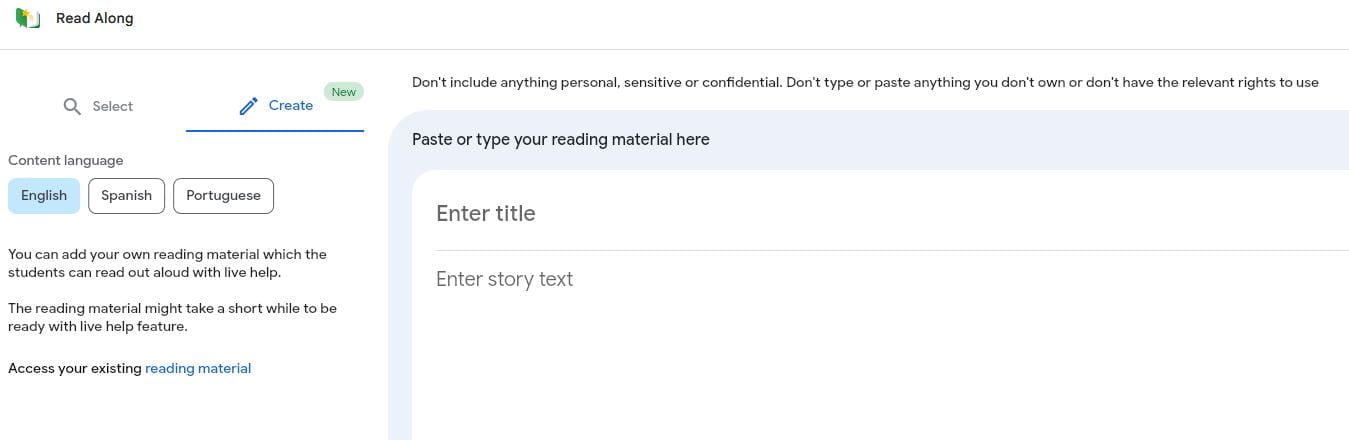
Task: Click the 'Don't include anything personal' sentence
Action: [597, 82]
